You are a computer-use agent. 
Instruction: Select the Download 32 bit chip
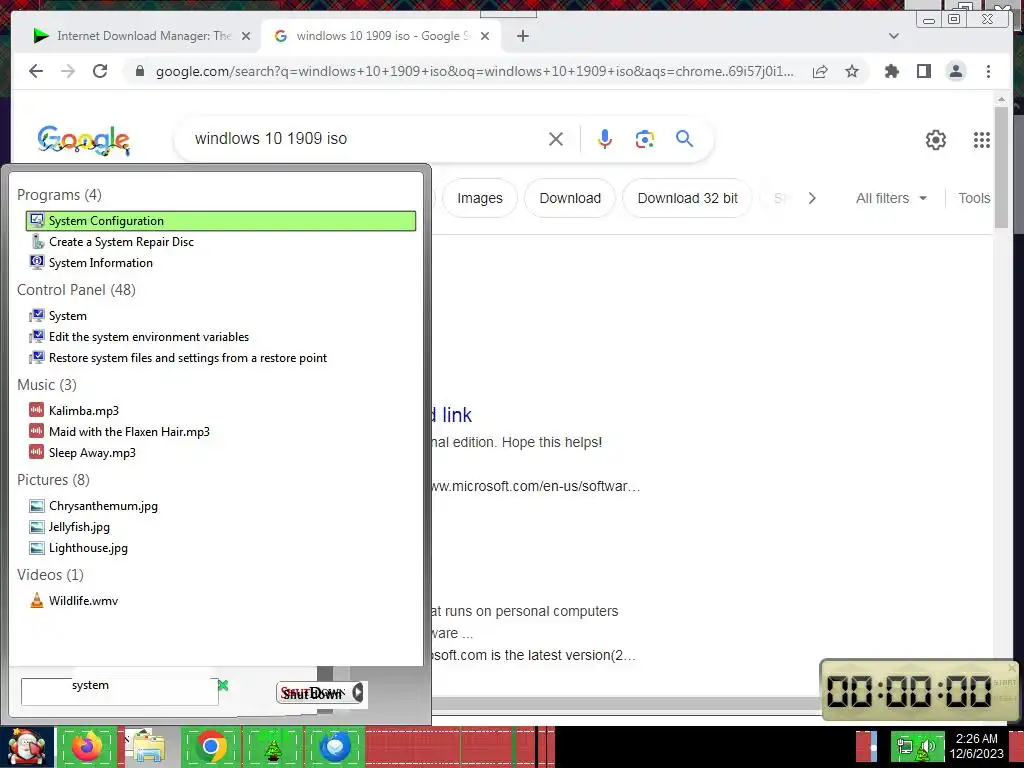pyautogui.click(x=688, y=198)
